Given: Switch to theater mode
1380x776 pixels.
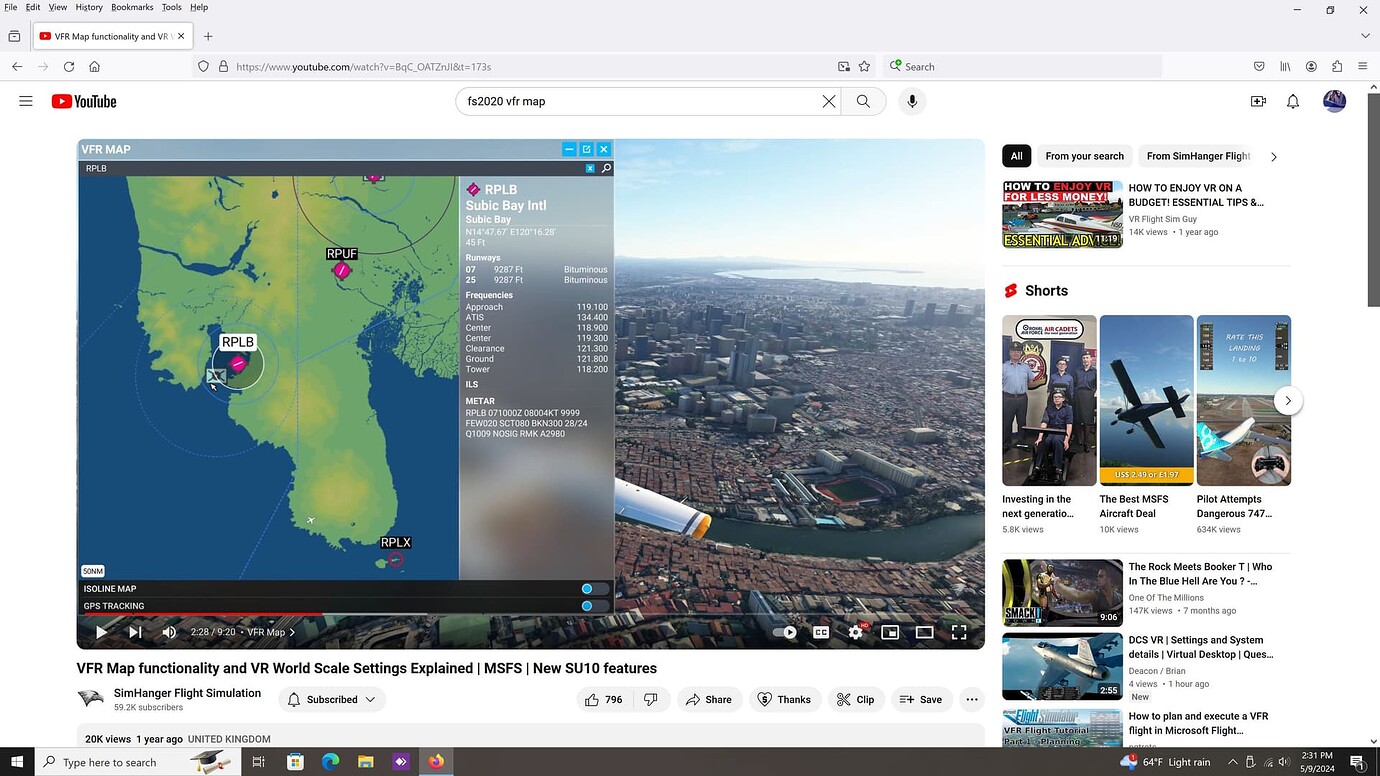Looking at the screenshot, I should coord(924,632).
